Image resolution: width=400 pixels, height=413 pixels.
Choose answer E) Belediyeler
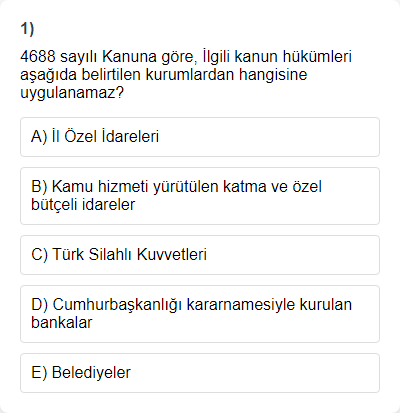pos(200,373)
